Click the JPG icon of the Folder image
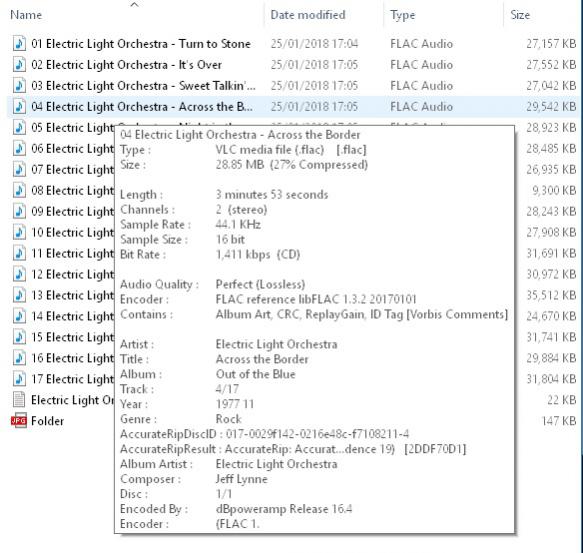The height and width of the screenshot is (553, 583). tap(19, 421)
